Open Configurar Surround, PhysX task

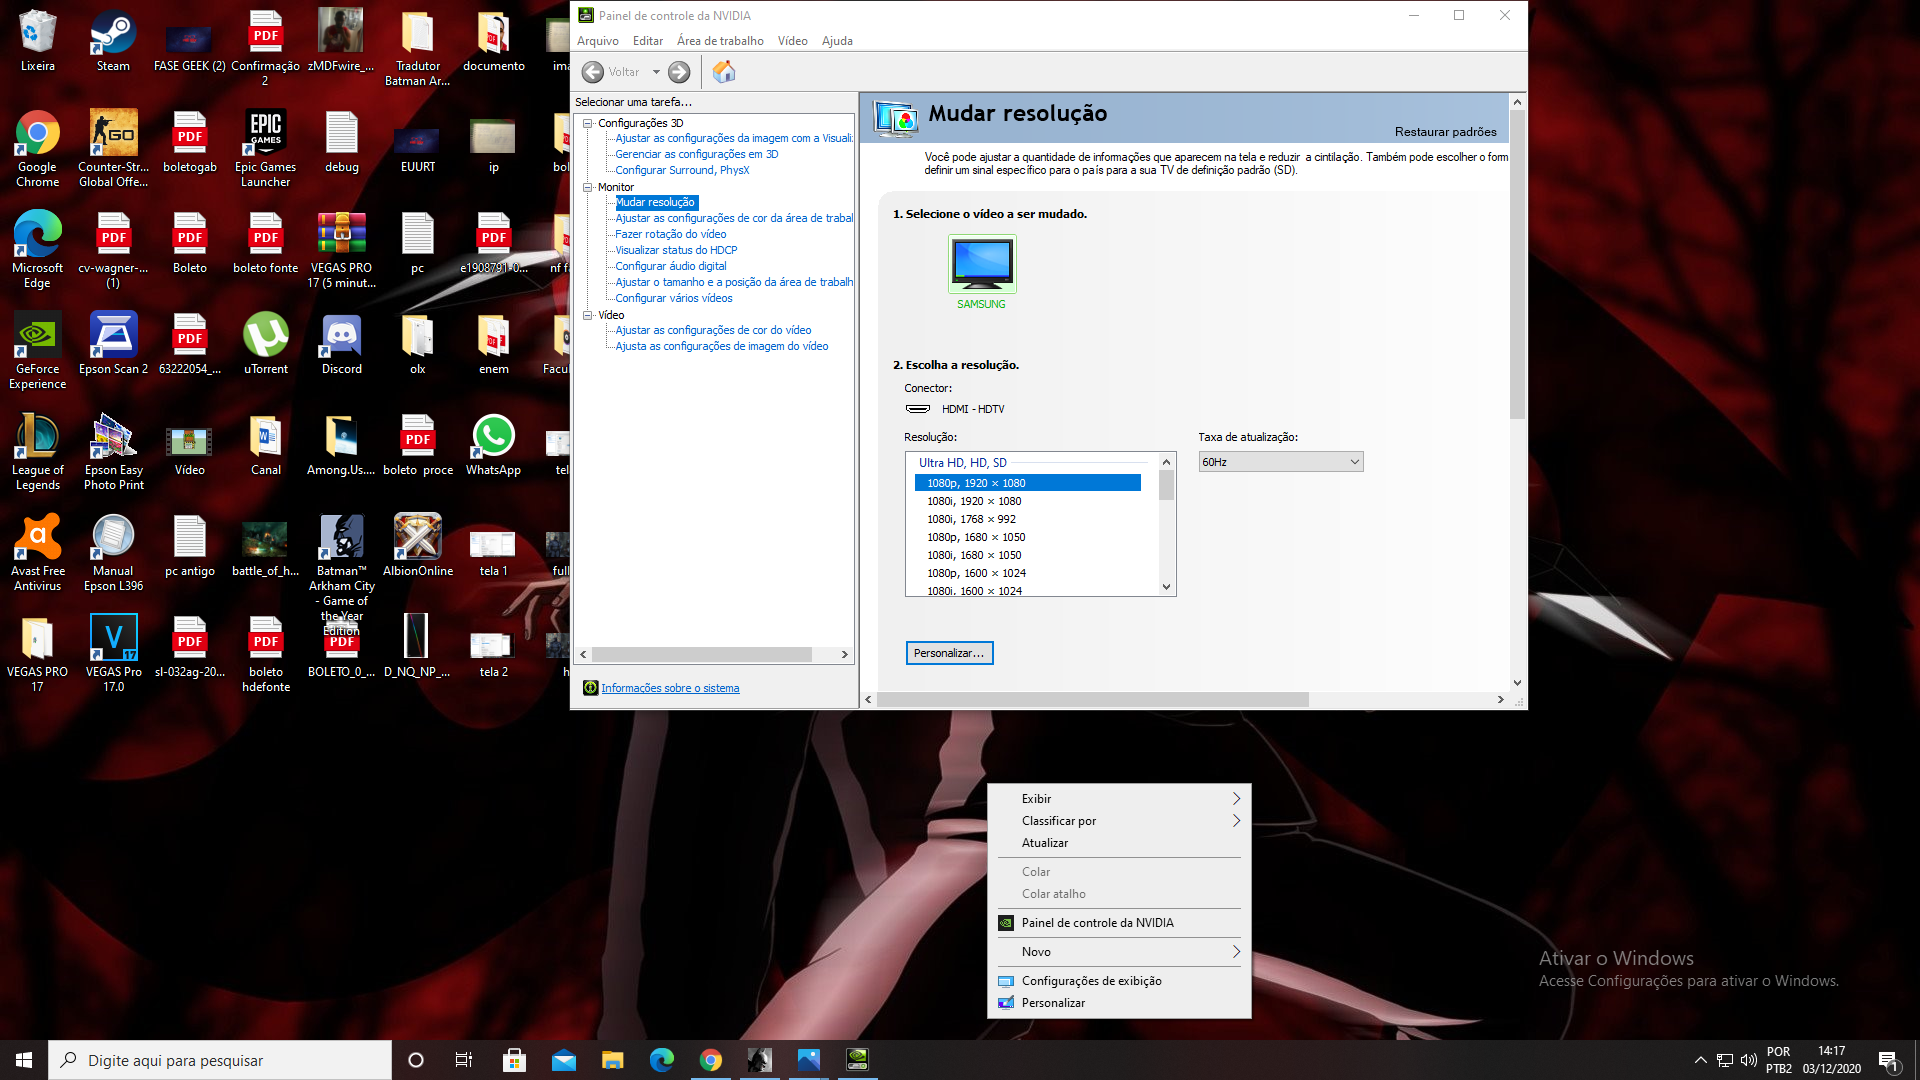682,170
